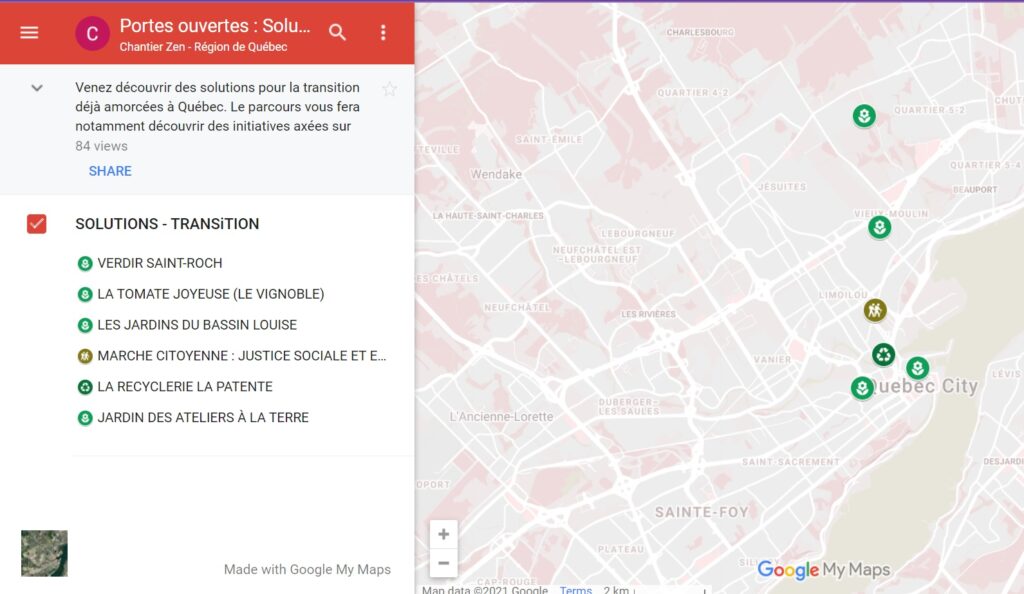The image size is (1024, 594).
Task: Click the garden marker above Quebec City label
Action: pos(918,367)
